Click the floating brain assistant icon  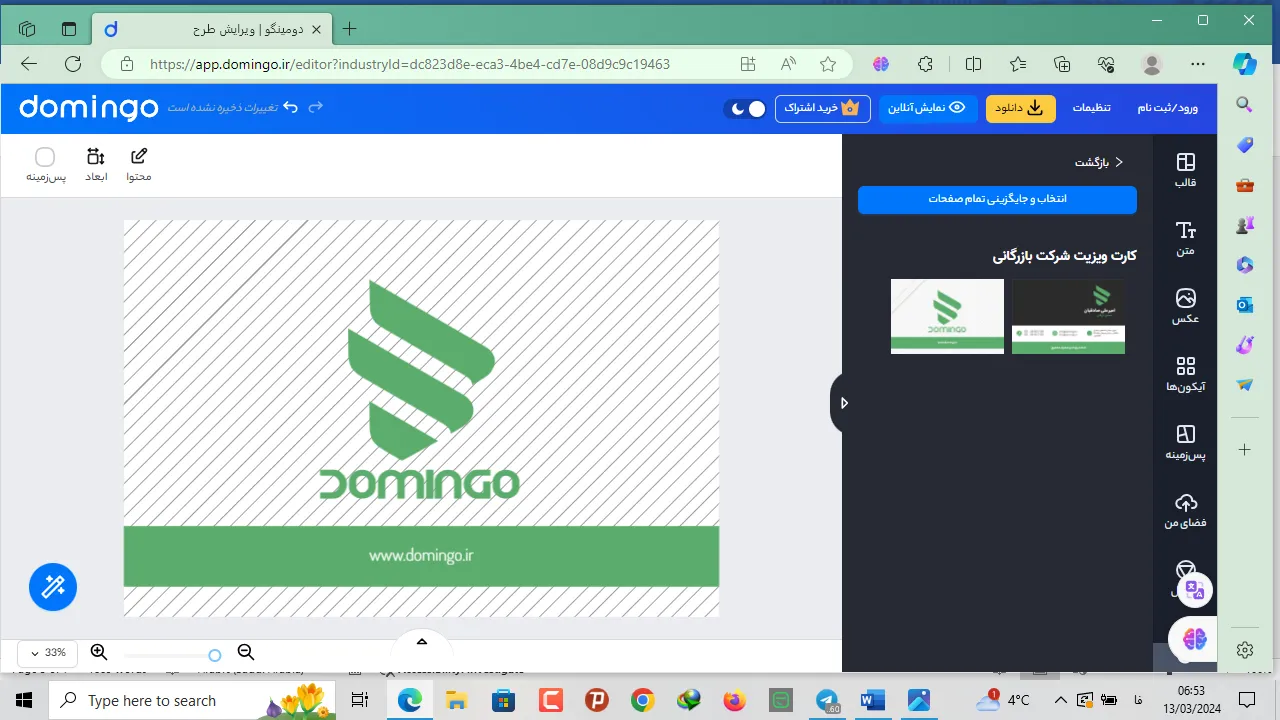(x=1194, y=638)
